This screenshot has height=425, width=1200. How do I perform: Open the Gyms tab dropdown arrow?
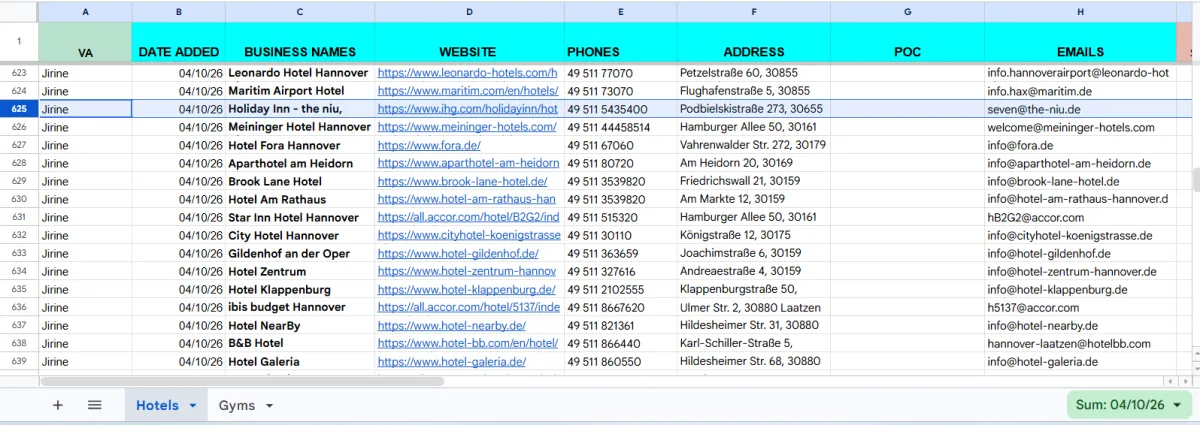click(x=268, y=405)
